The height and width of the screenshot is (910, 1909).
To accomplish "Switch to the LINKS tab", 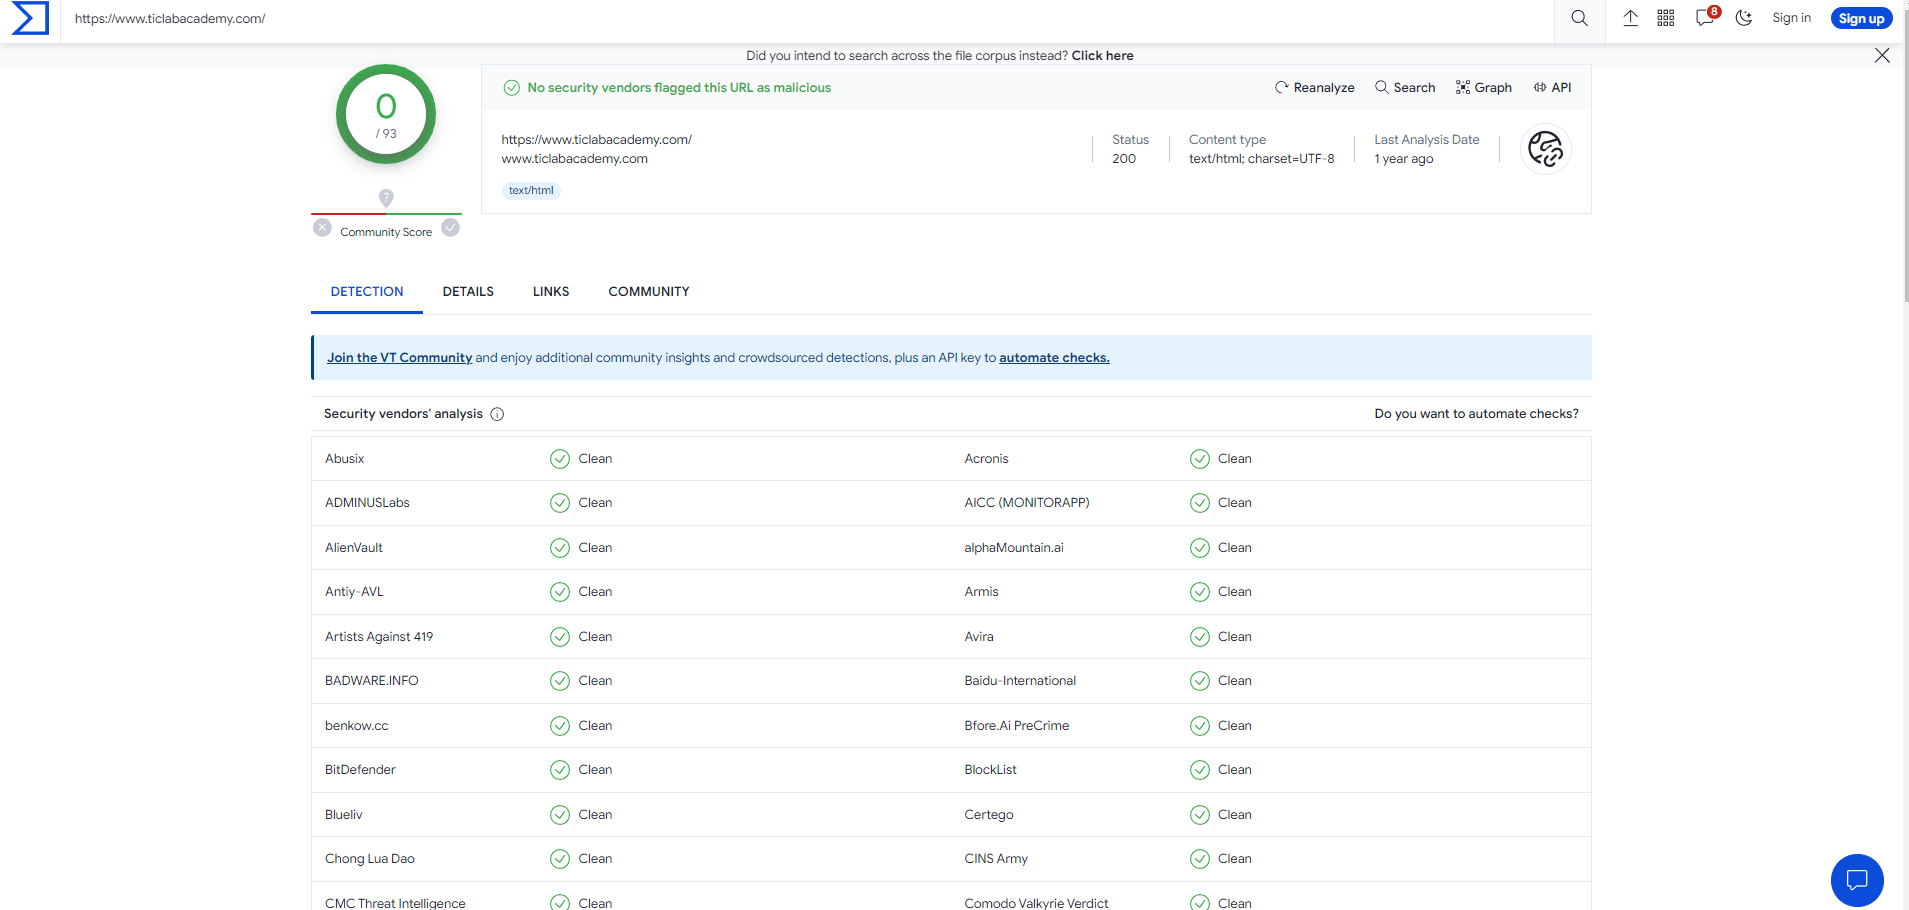I will click(551, 292).
